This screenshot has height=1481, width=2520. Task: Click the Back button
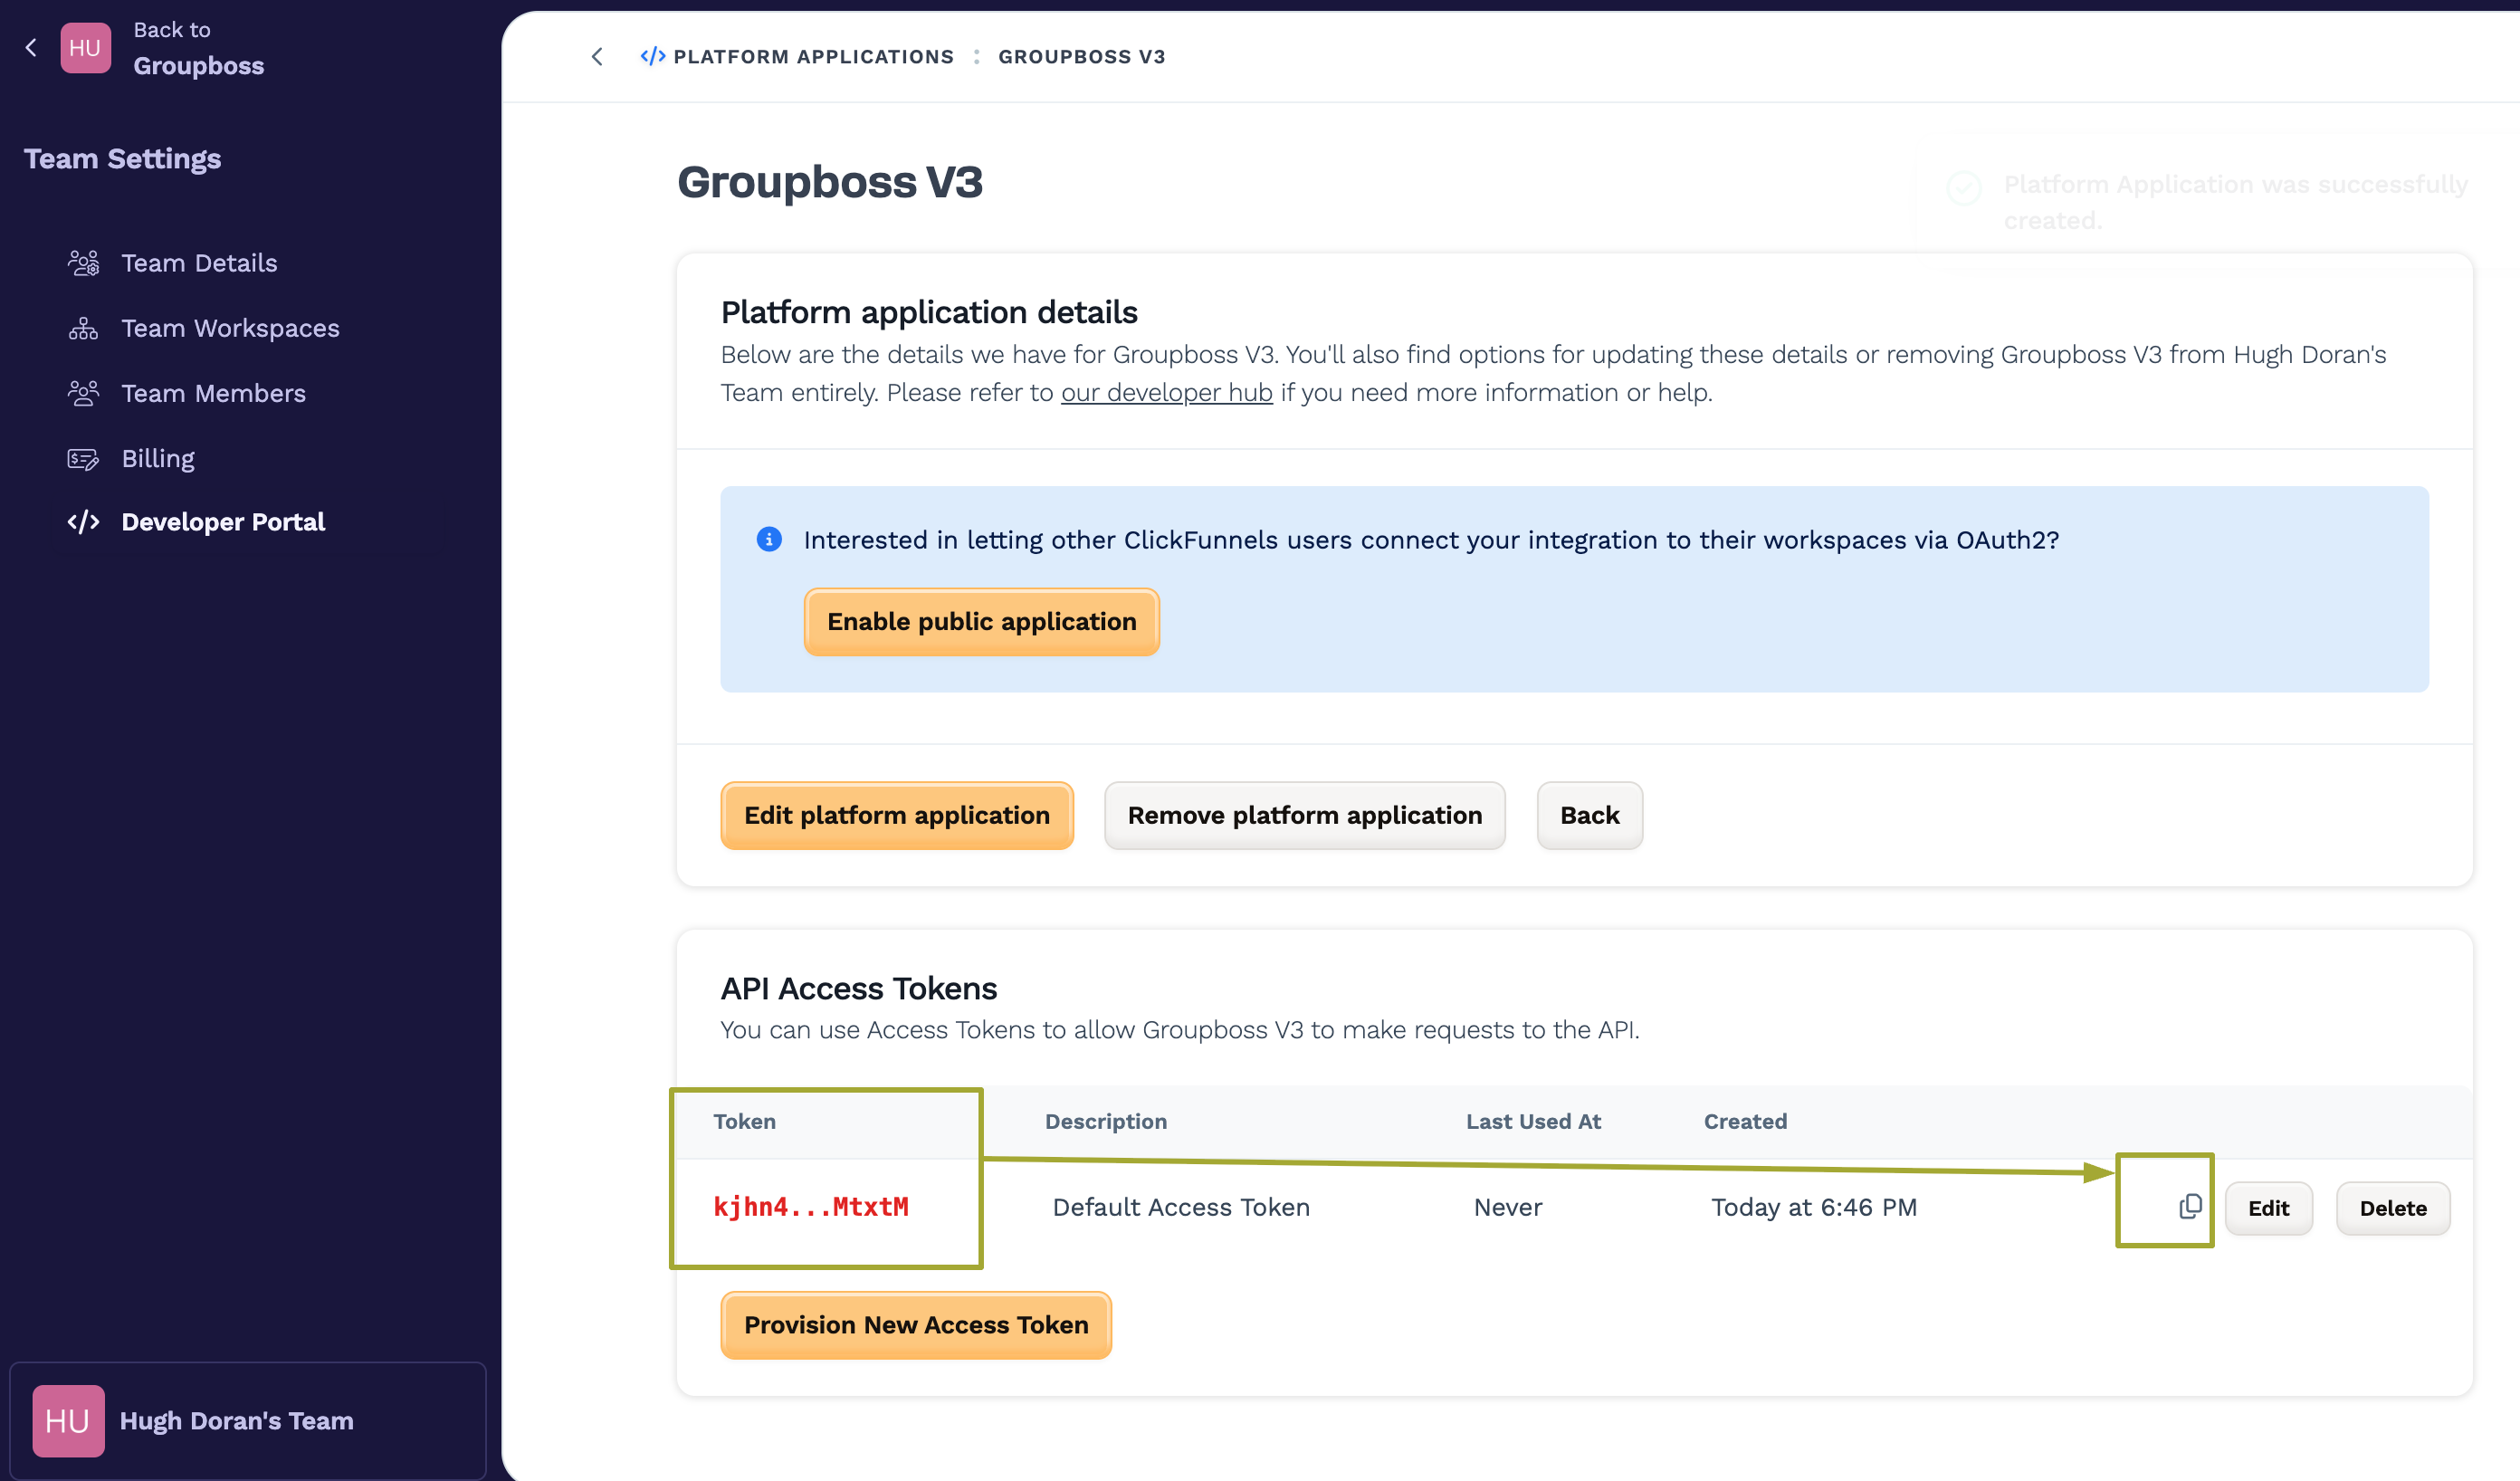[1589, 815]
